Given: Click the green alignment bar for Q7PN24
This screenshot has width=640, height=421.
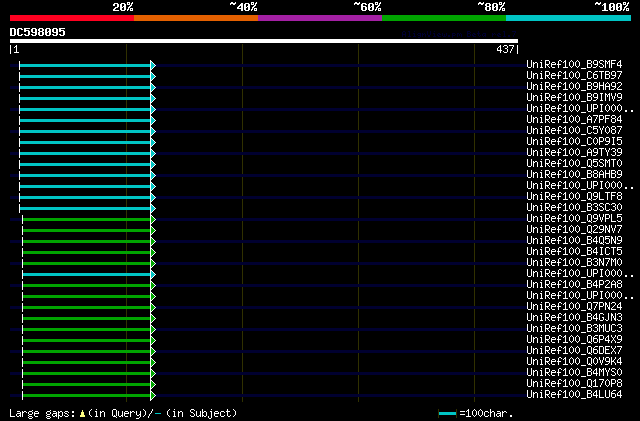Looking at the screenshot, I should (87, 308).
